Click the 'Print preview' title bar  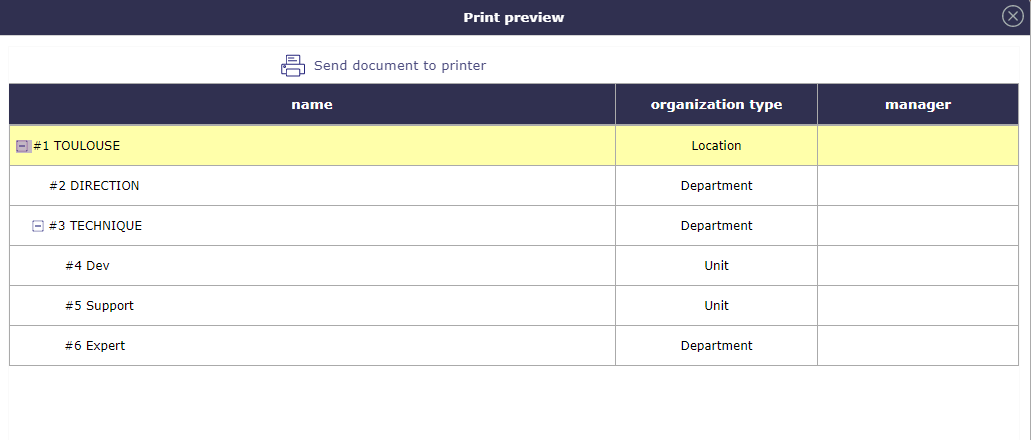click(x=514, y=17)
